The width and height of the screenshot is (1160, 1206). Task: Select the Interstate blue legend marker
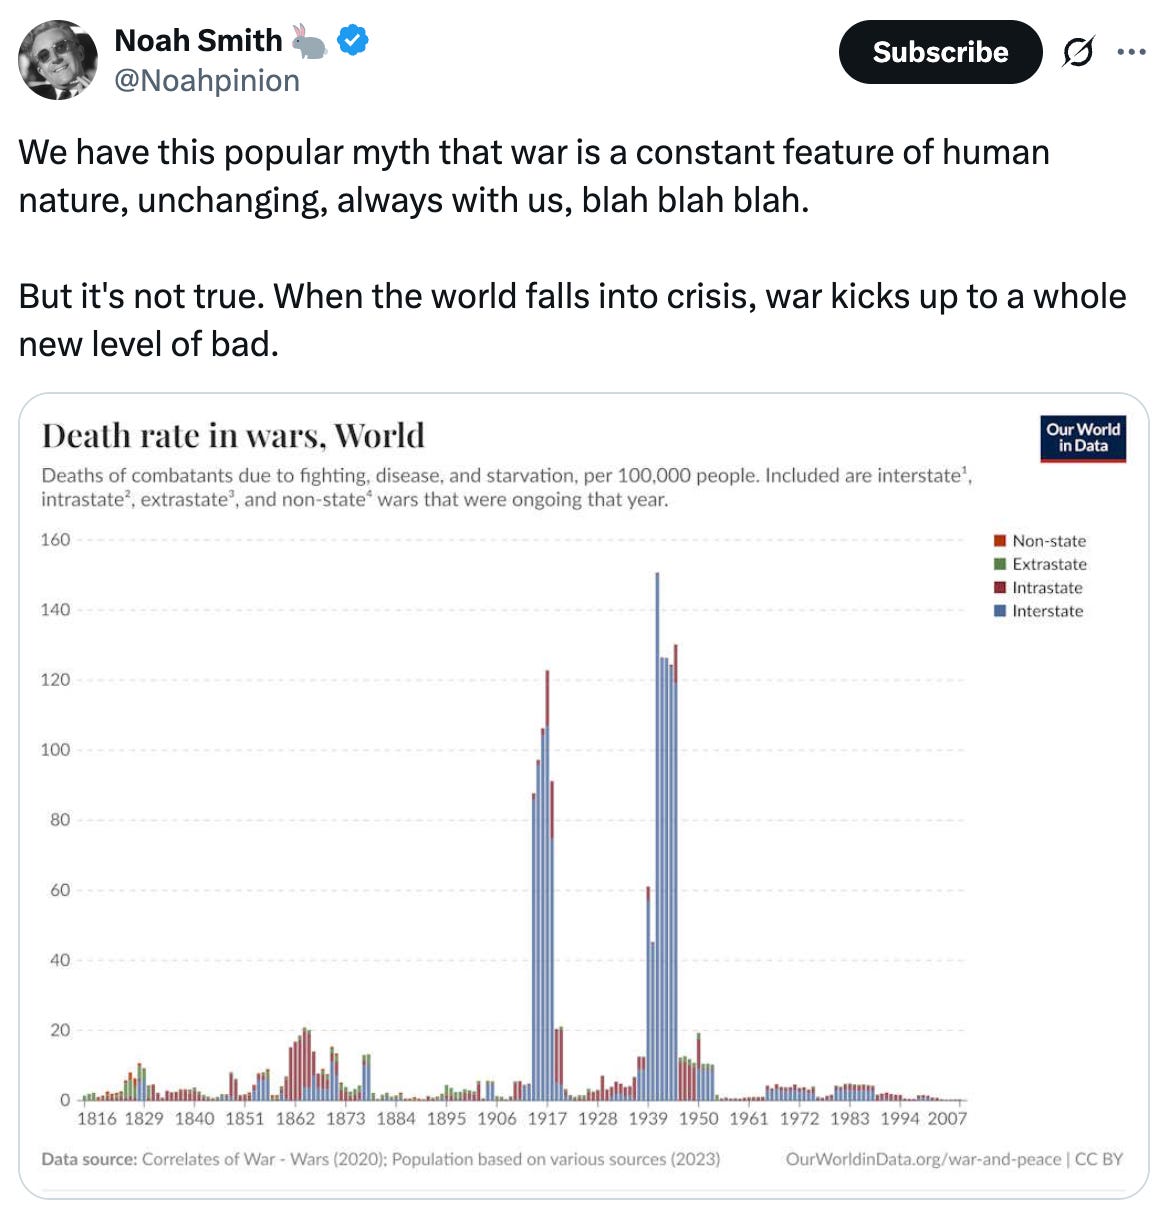point(998,611)
